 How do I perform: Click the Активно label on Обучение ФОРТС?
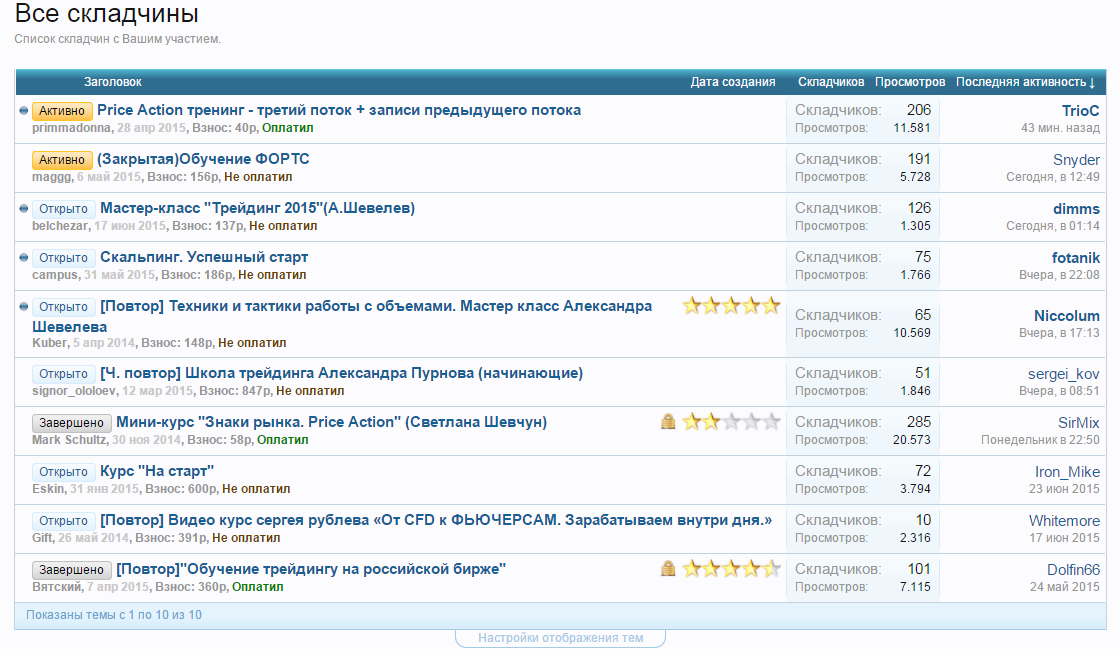point(62,160)
